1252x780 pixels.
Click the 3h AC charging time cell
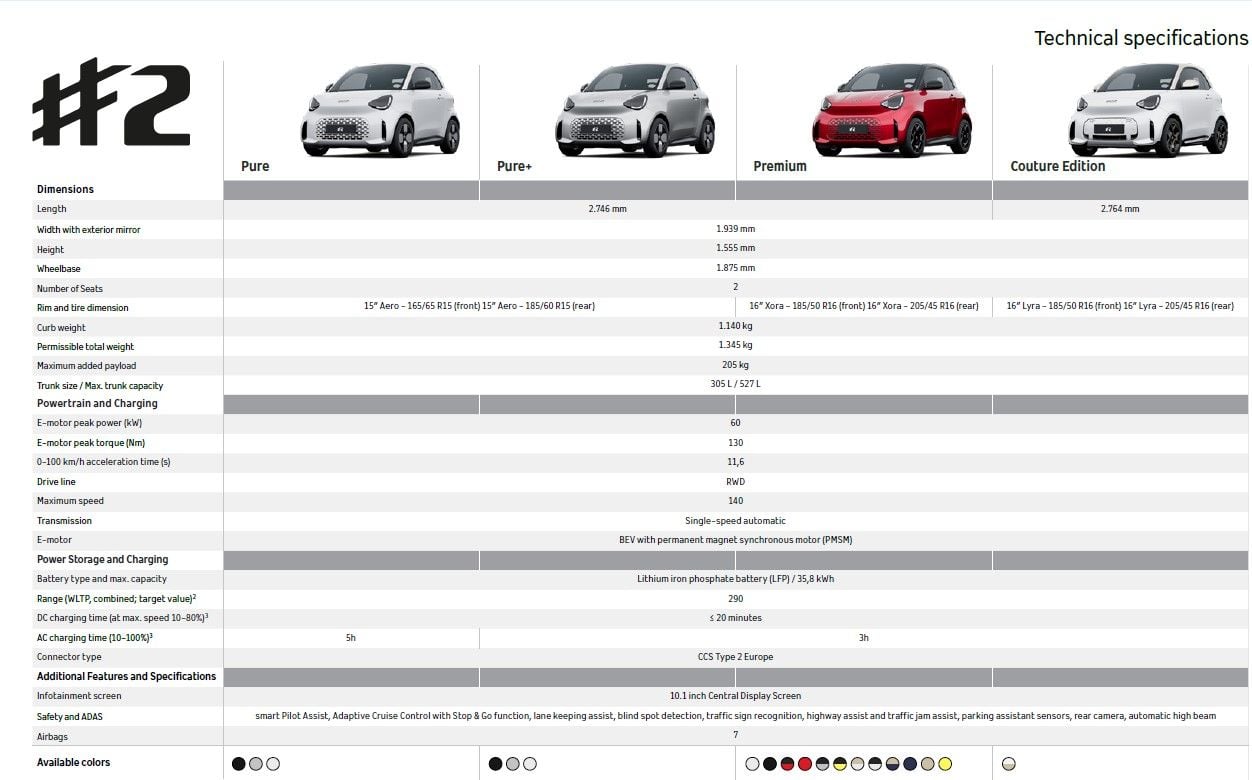864,637
